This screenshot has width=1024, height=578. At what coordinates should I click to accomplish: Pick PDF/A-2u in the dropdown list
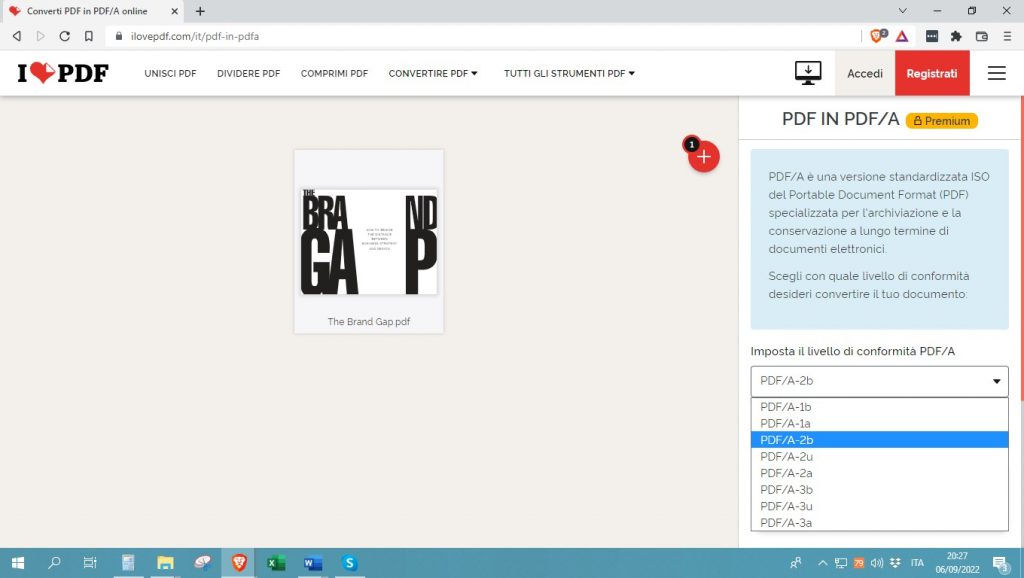click(785, 456)
